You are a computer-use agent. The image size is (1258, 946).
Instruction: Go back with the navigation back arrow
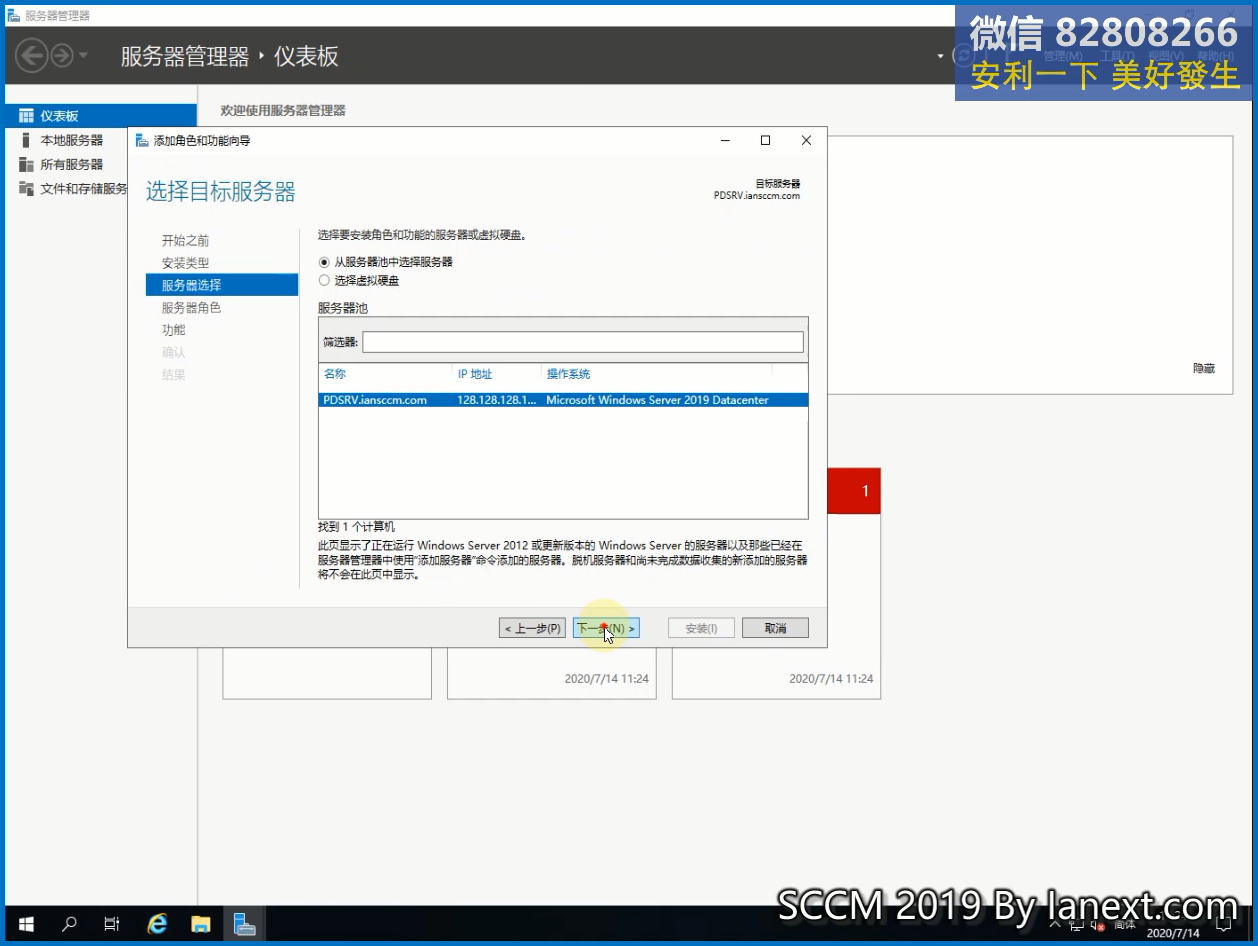pyautogui.click(x=32, y=56)
